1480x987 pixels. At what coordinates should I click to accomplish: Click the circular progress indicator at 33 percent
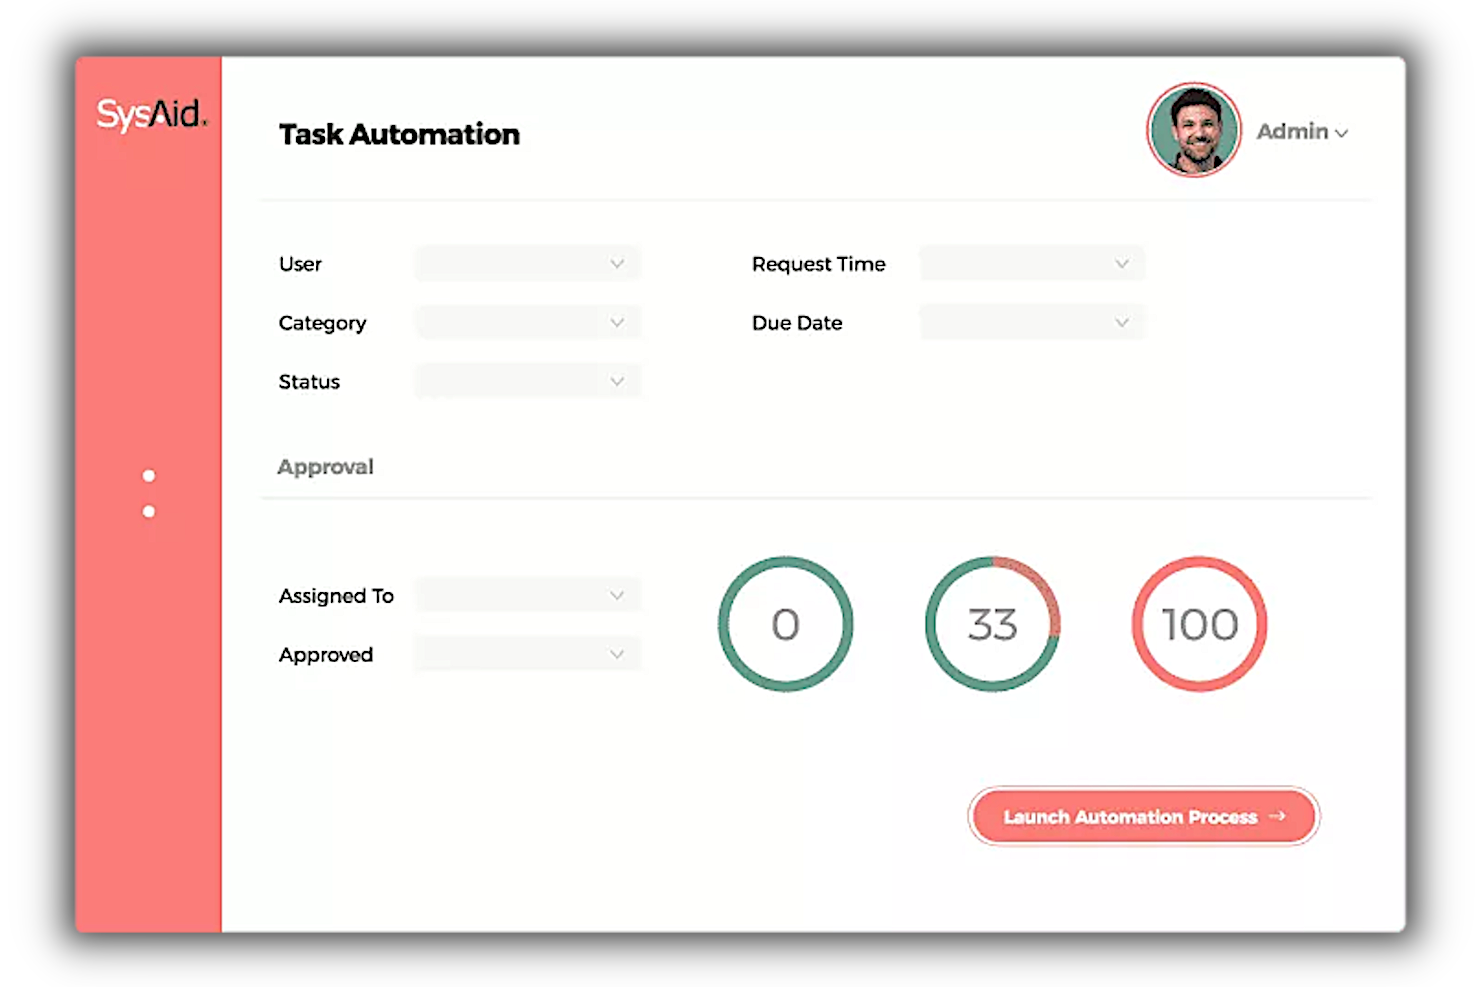[992, 624]
